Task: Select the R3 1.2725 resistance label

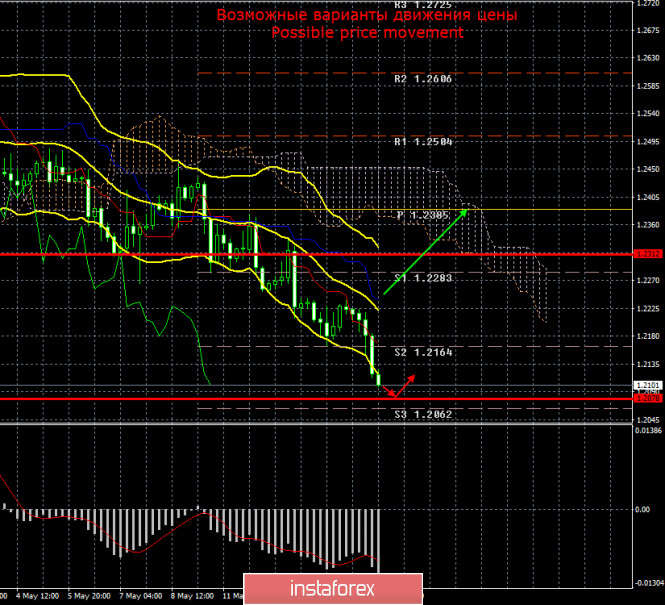Action: tap(423, 5)
